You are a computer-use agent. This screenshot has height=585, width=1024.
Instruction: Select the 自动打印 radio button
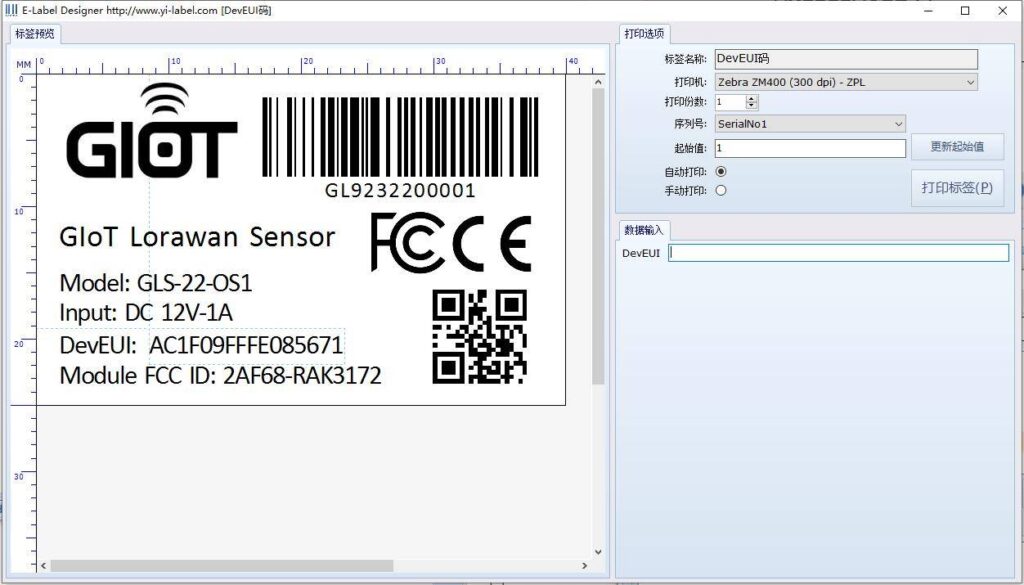pos(721,172)
